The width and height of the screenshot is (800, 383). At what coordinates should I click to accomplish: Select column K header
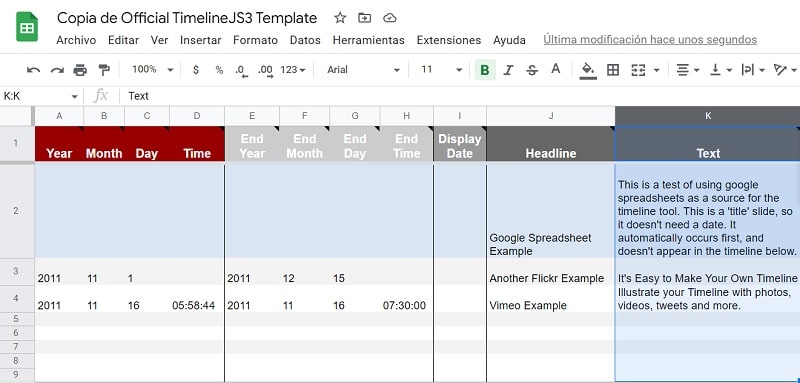click(708, 116)
